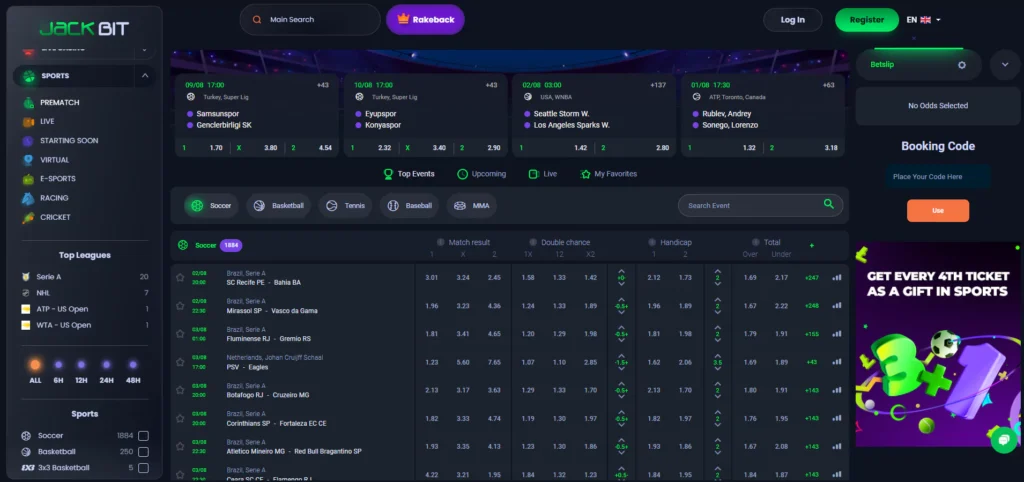The width and height of the screenshot is (1024, 482).
Task: Click the search magnifier in Search Event
Action: (x=829, y=204)
